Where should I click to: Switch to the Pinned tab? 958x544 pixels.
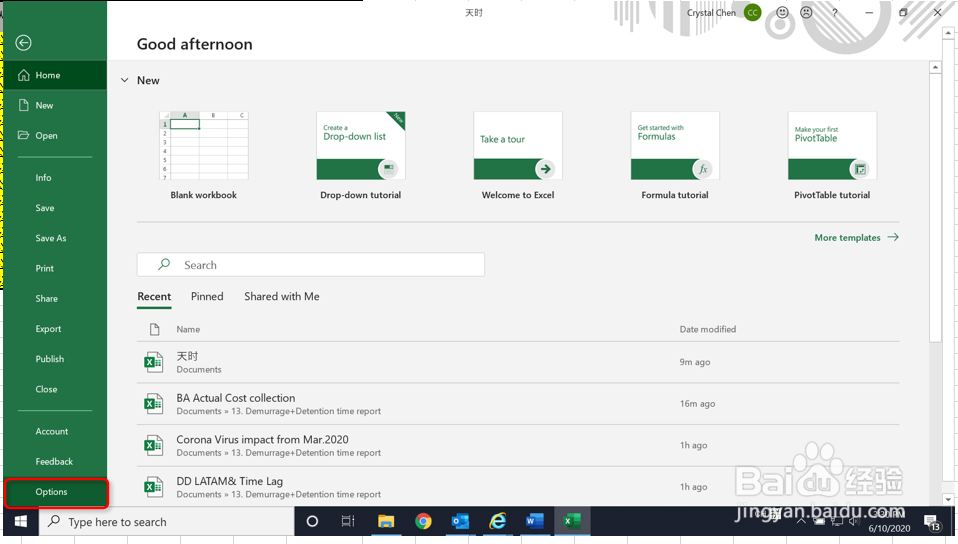click(x=207, y=296)
